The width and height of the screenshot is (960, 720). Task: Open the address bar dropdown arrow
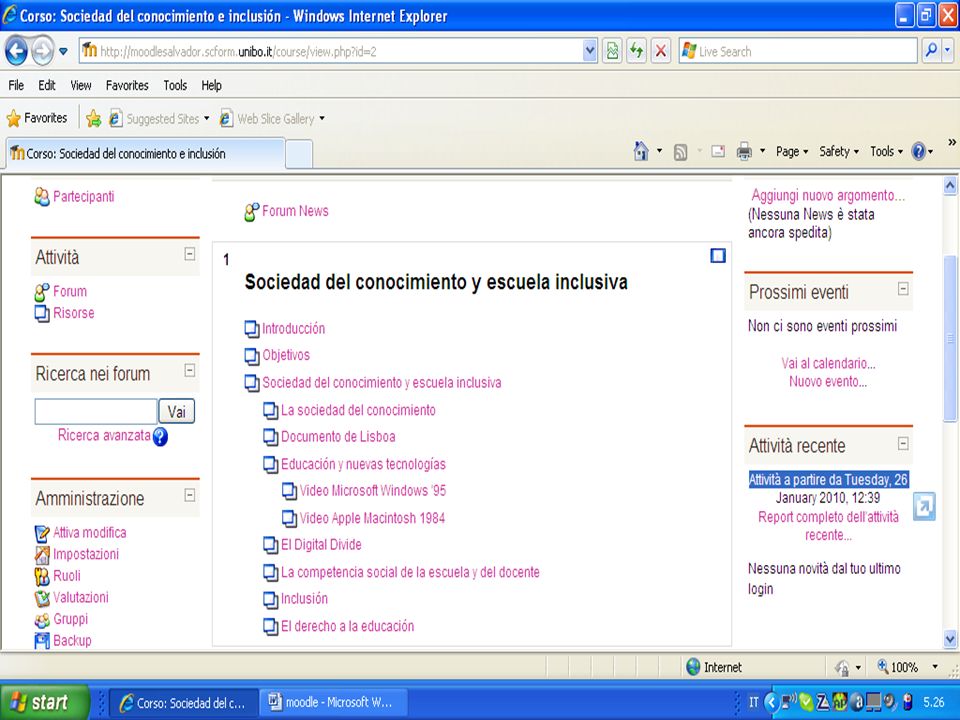tap(590, 51)
